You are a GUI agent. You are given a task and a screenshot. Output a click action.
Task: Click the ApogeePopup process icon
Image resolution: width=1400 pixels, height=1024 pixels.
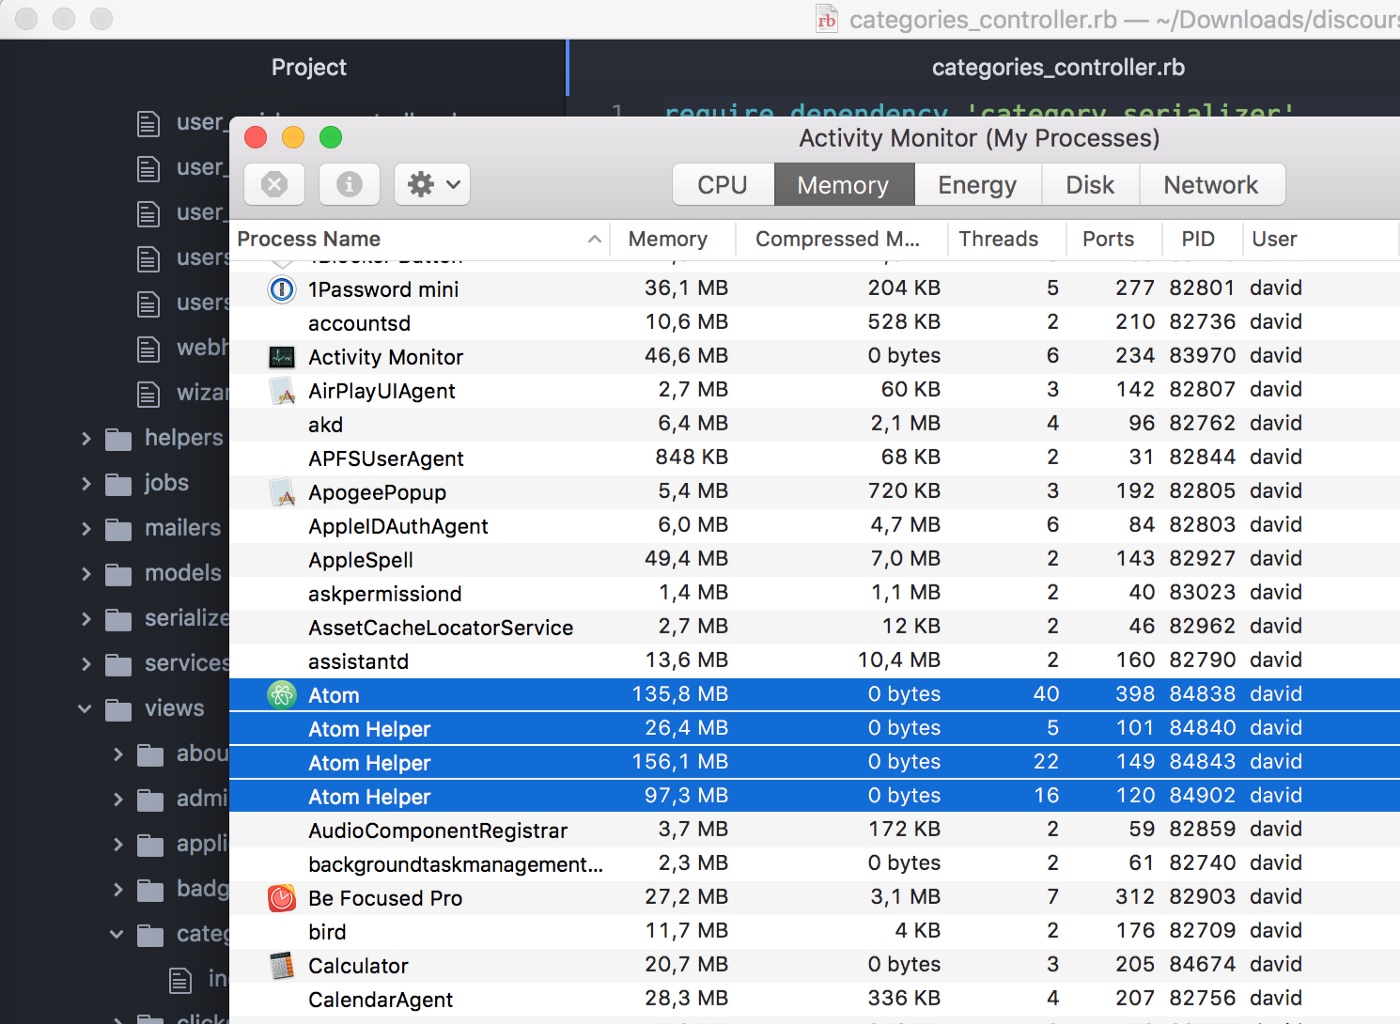click(283, 492)
